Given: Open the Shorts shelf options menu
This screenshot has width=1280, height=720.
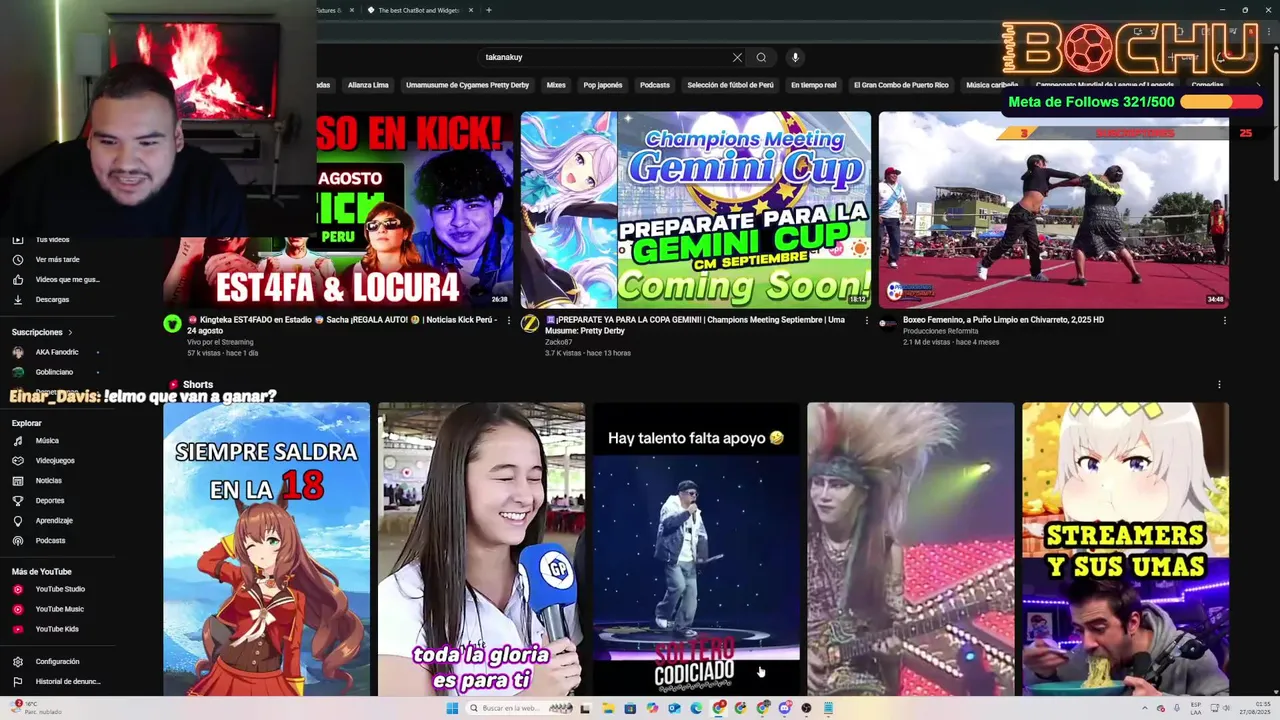Looking at the screenshot, I should tap(1219, 384).
